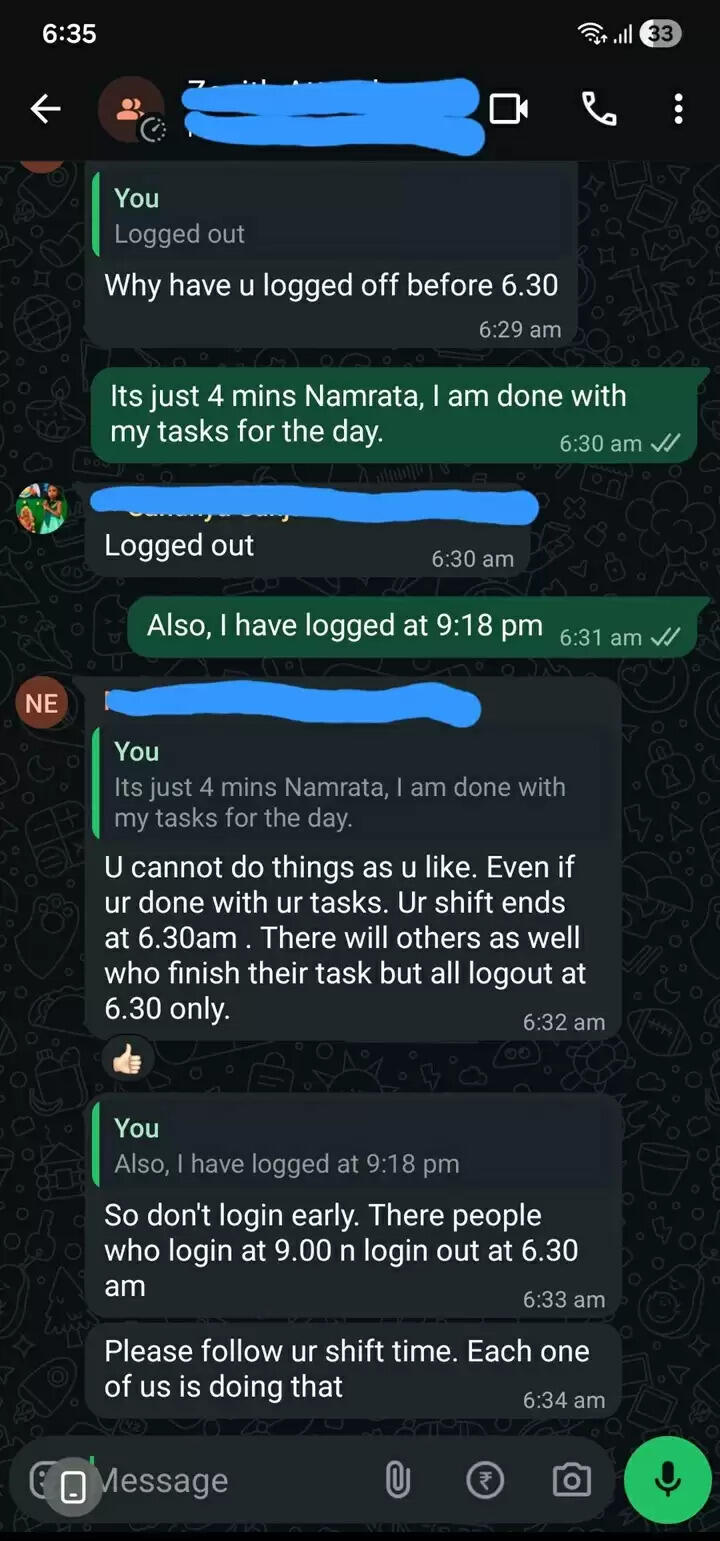Tap quoted reply 'Logged out' at top
720x1541 pixels.
tap(332, 214)
